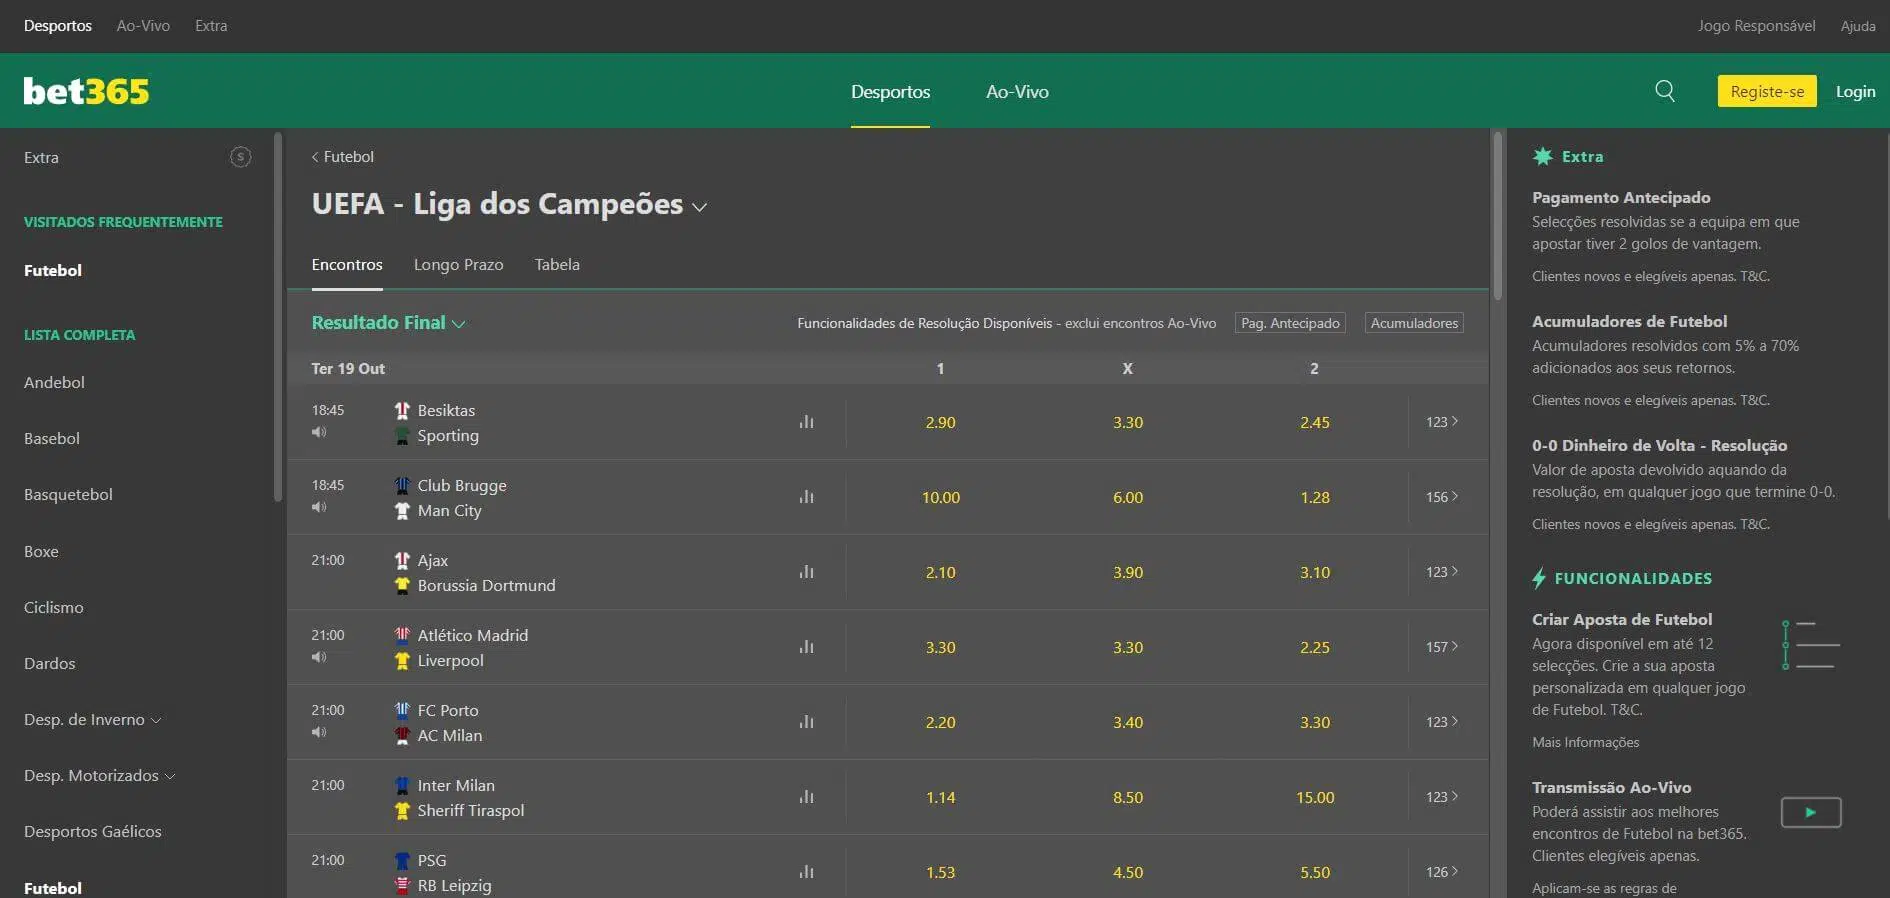Open Mais Informações under Criar Aposta

coord(1585,742)
